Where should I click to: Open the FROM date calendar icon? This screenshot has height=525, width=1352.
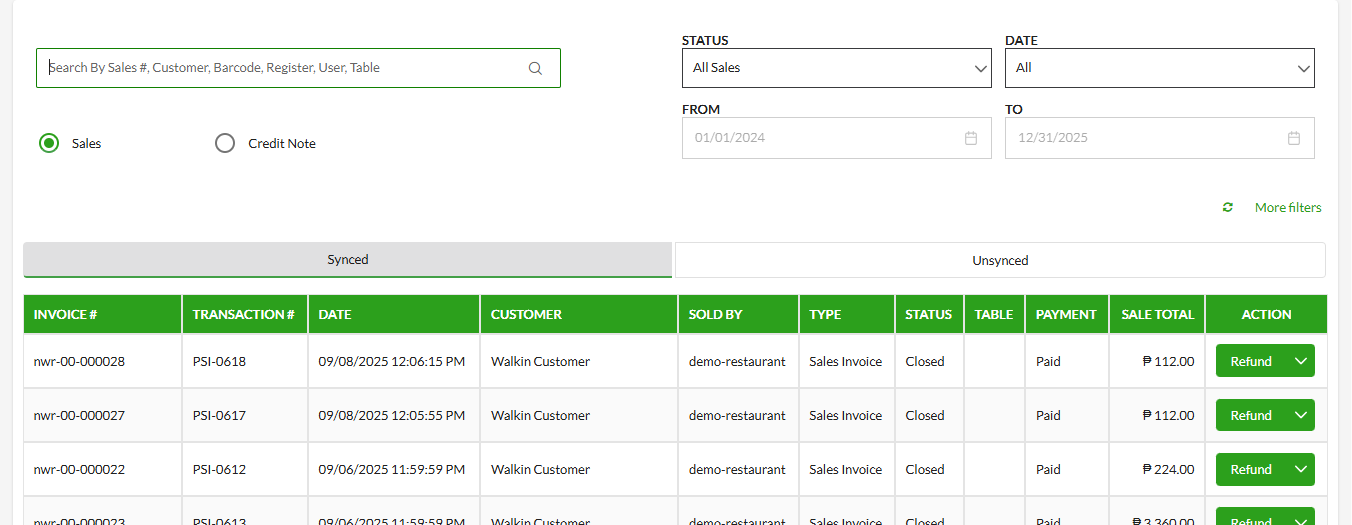(970, 138)
